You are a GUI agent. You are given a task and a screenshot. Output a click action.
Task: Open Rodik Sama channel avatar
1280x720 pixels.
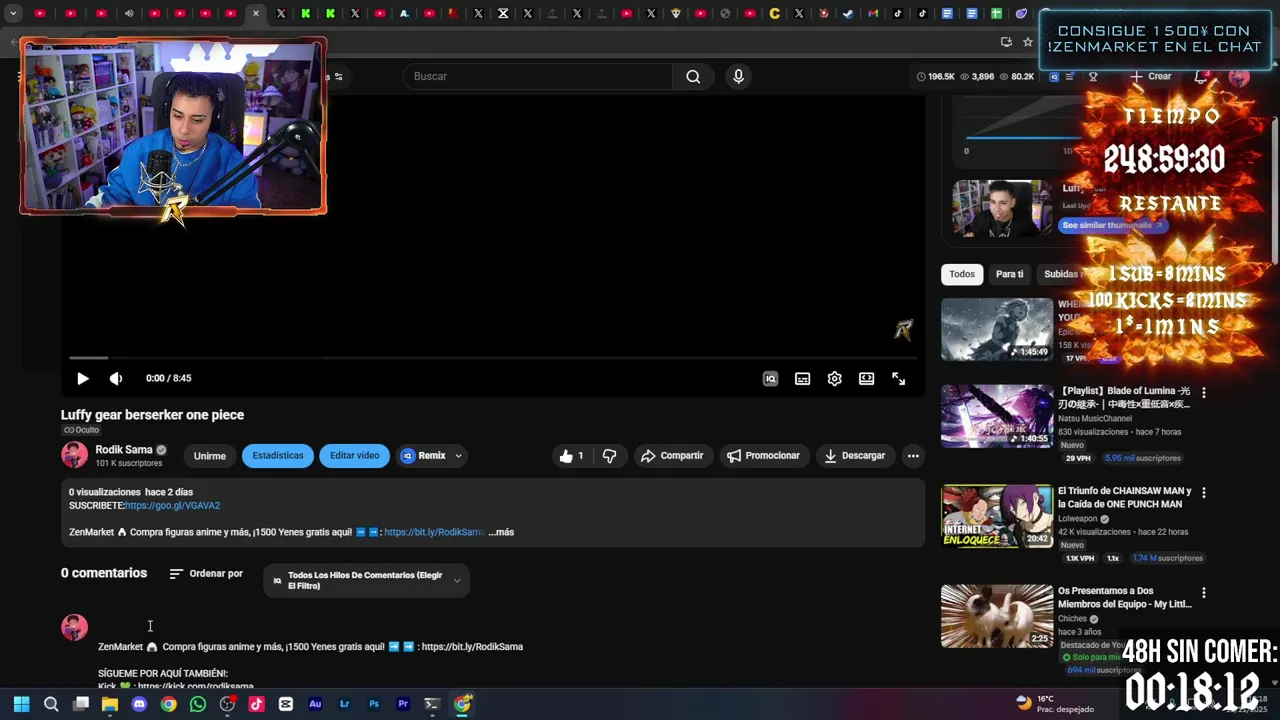click(x=74, y=455)
